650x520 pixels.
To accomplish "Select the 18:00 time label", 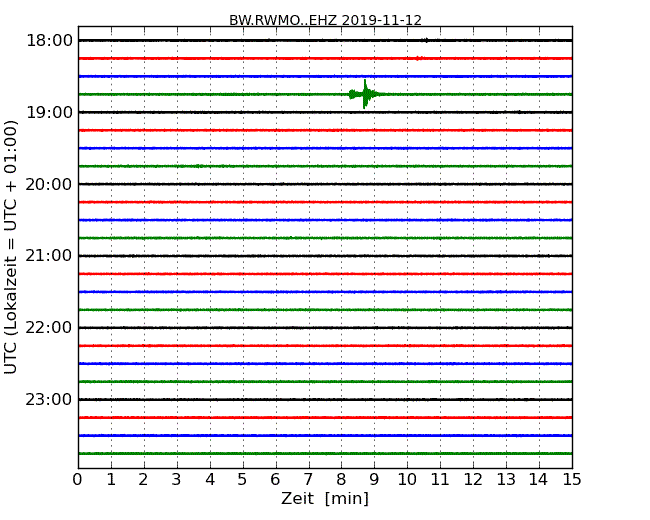I will [x=49, y=41].
